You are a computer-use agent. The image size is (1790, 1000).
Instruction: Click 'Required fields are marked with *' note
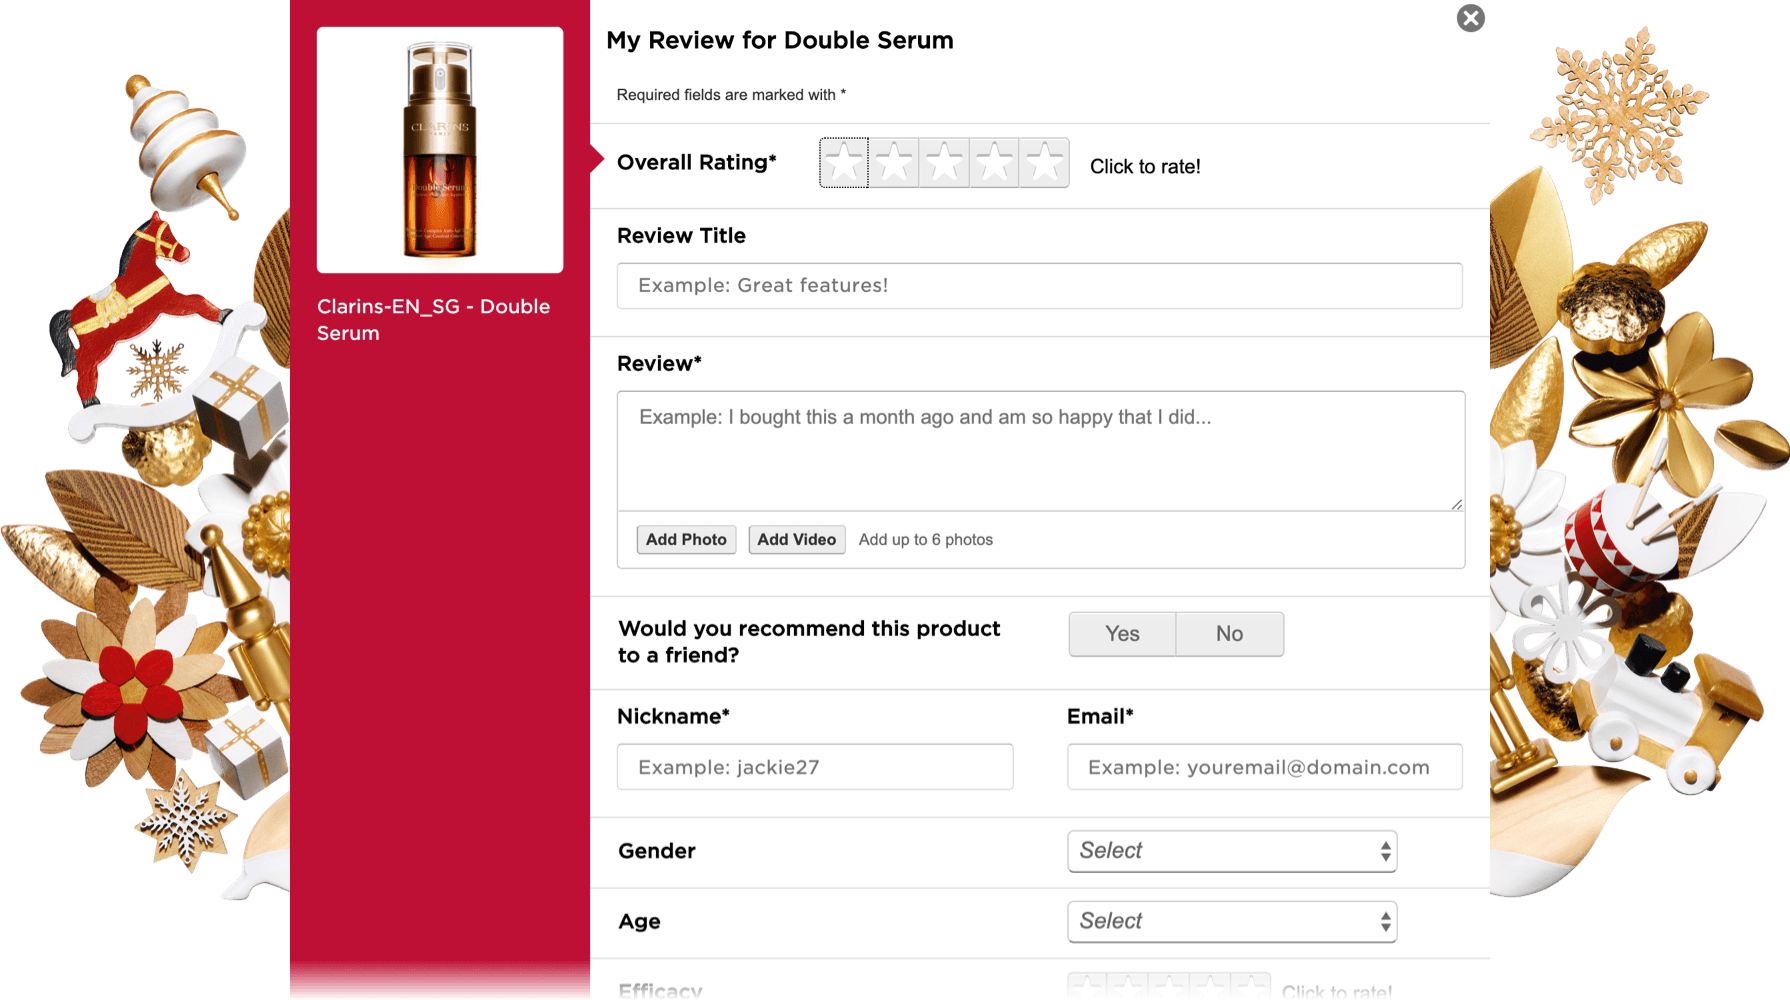click(x=731, y=95)
